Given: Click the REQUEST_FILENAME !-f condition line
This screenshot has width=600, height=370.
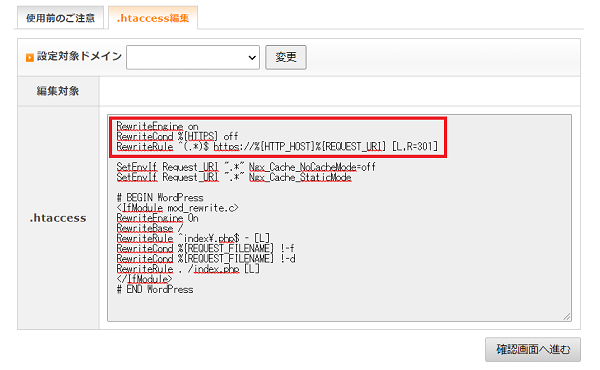Looking at the screenshot, I should [205, 249].
